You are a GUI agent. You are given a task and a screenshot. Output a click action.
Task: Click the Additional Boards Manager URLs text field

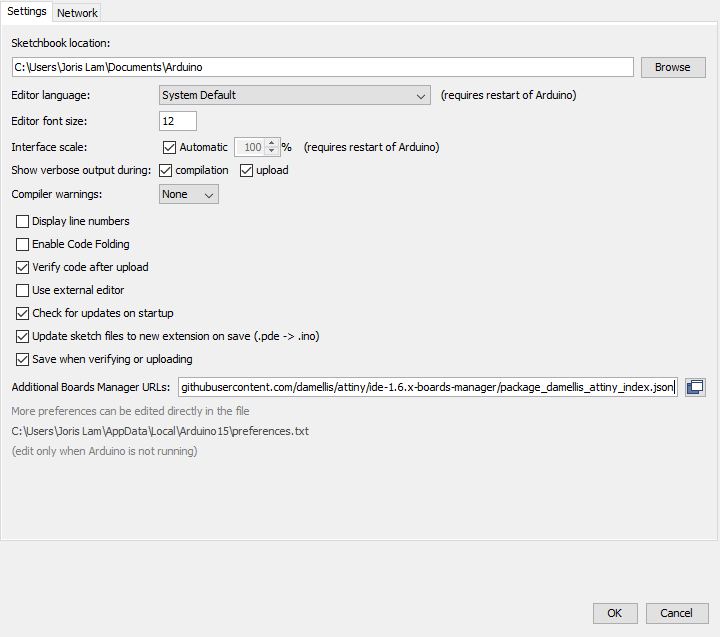coord(428,387)
